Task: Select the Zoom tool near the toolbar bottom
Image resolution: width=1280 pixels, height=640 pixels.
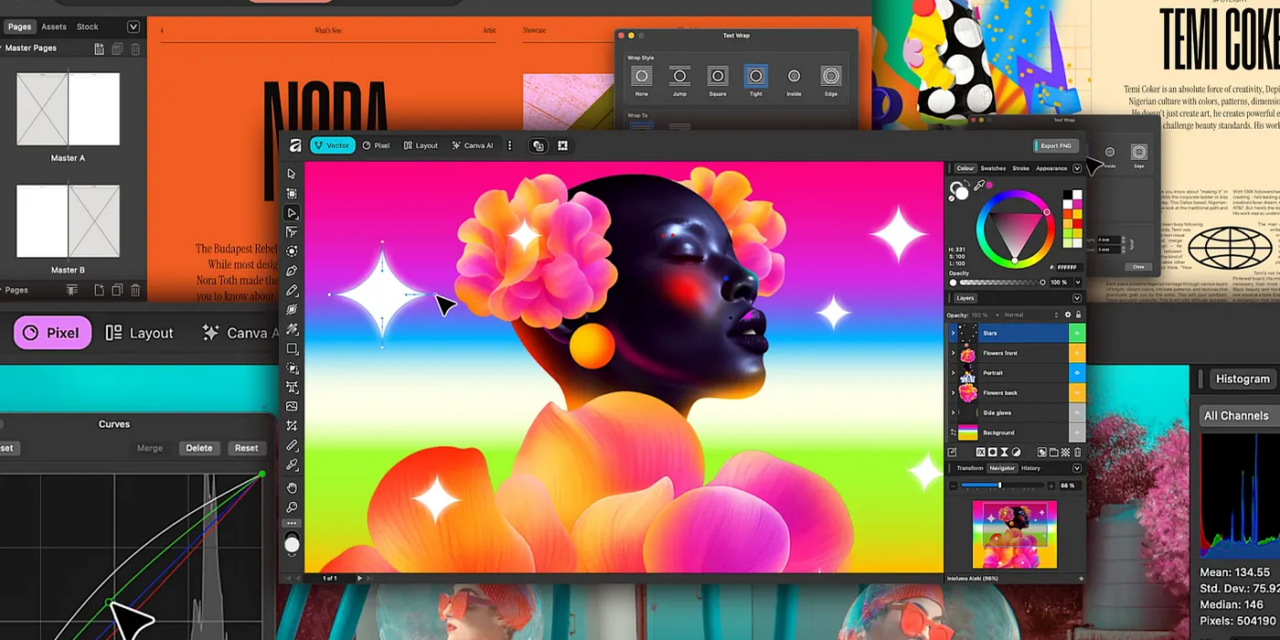Action: point(291,505)
